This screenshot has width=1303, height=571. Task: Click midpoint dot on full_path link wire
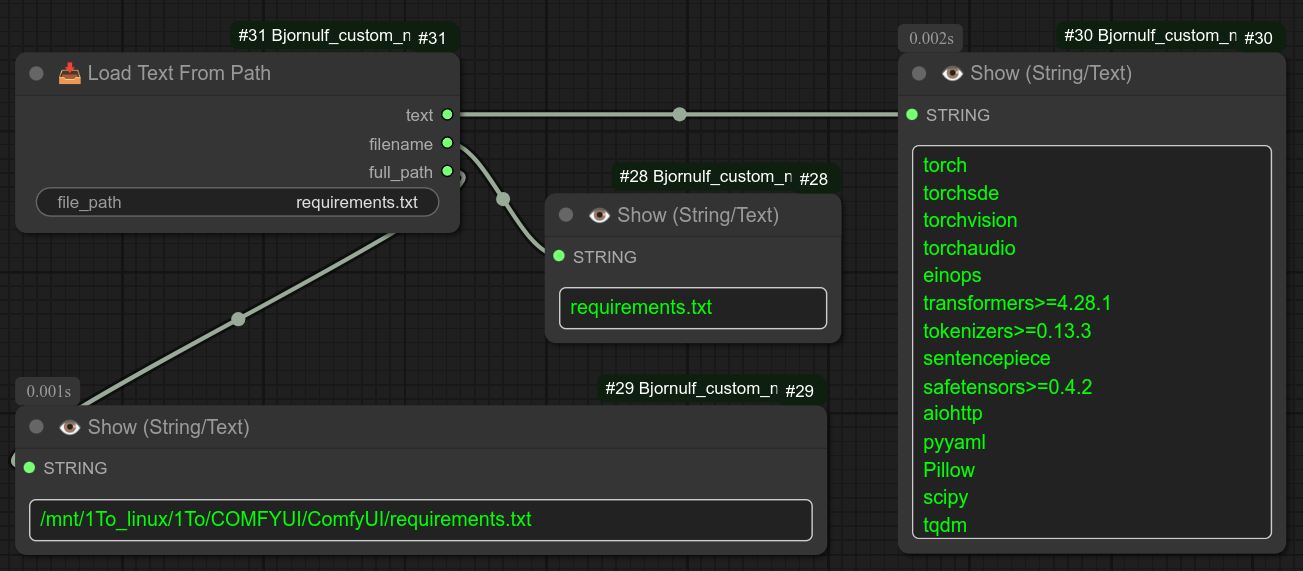[x=238, y=319]
